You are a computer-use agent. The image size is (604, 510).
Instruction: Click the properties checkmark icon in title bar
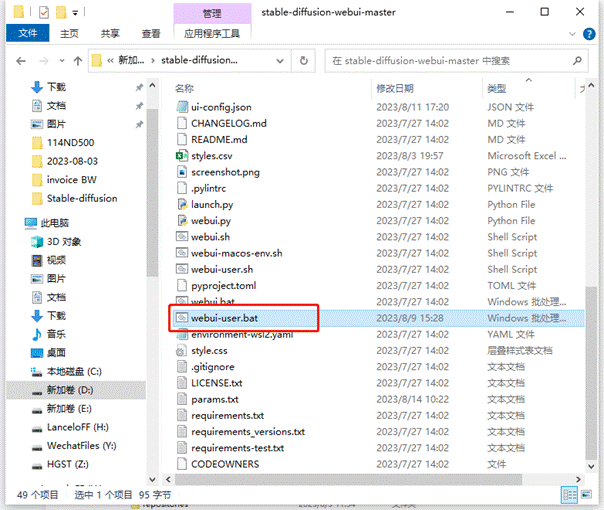click(x=40, y=13)
